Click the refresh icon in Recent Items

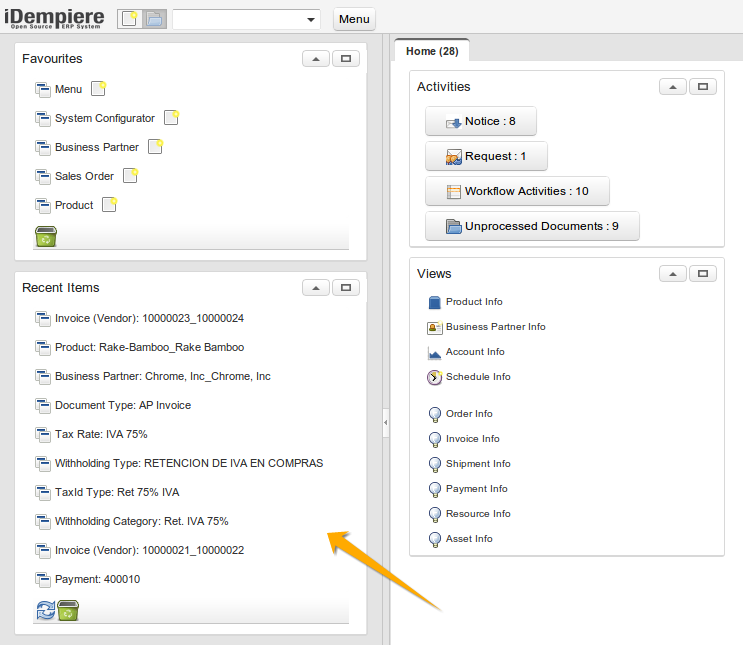46,610
